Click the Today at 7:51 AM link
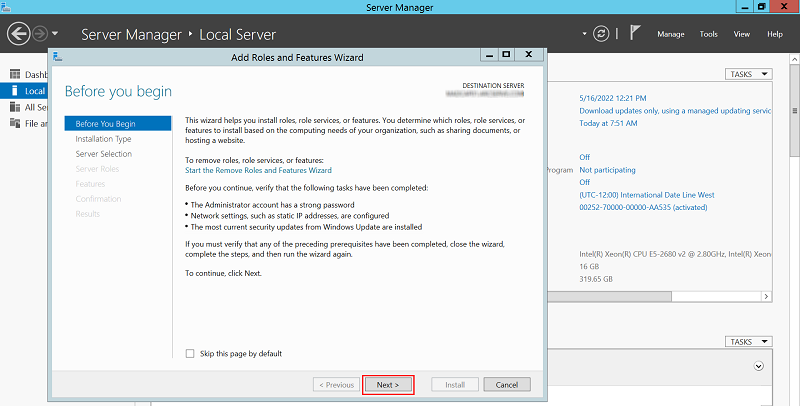Screen dimensions: 800x406 click(608, 123)
